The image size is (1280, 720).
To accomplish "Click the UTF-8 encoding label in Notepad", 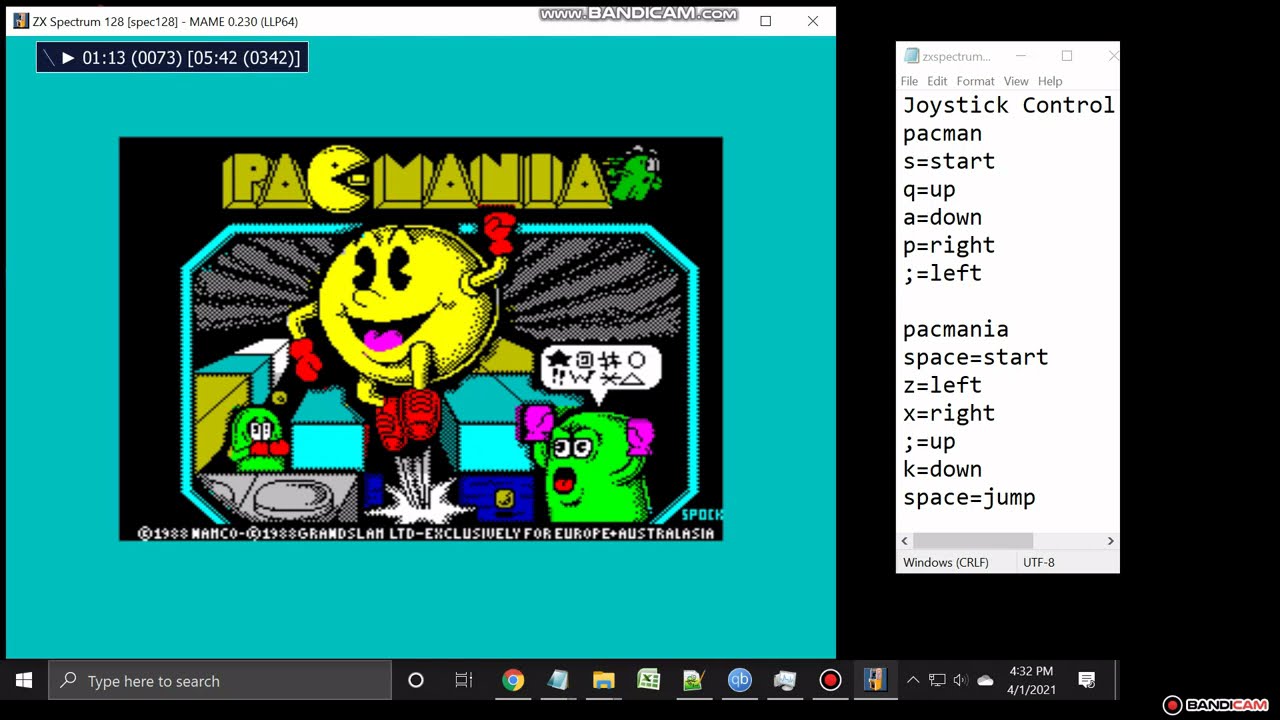I will coord(1038,562).
